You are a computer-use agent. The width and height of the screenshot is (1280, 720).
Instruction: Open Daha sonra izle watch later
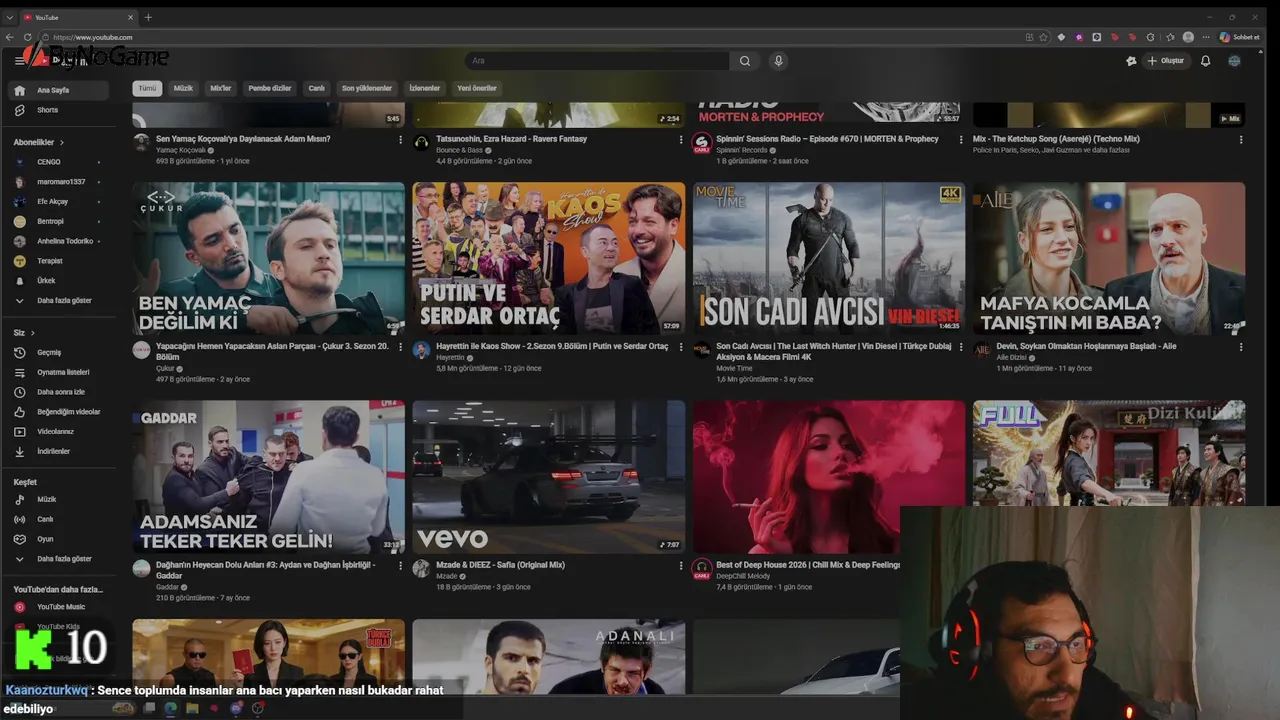pos(60,392)
